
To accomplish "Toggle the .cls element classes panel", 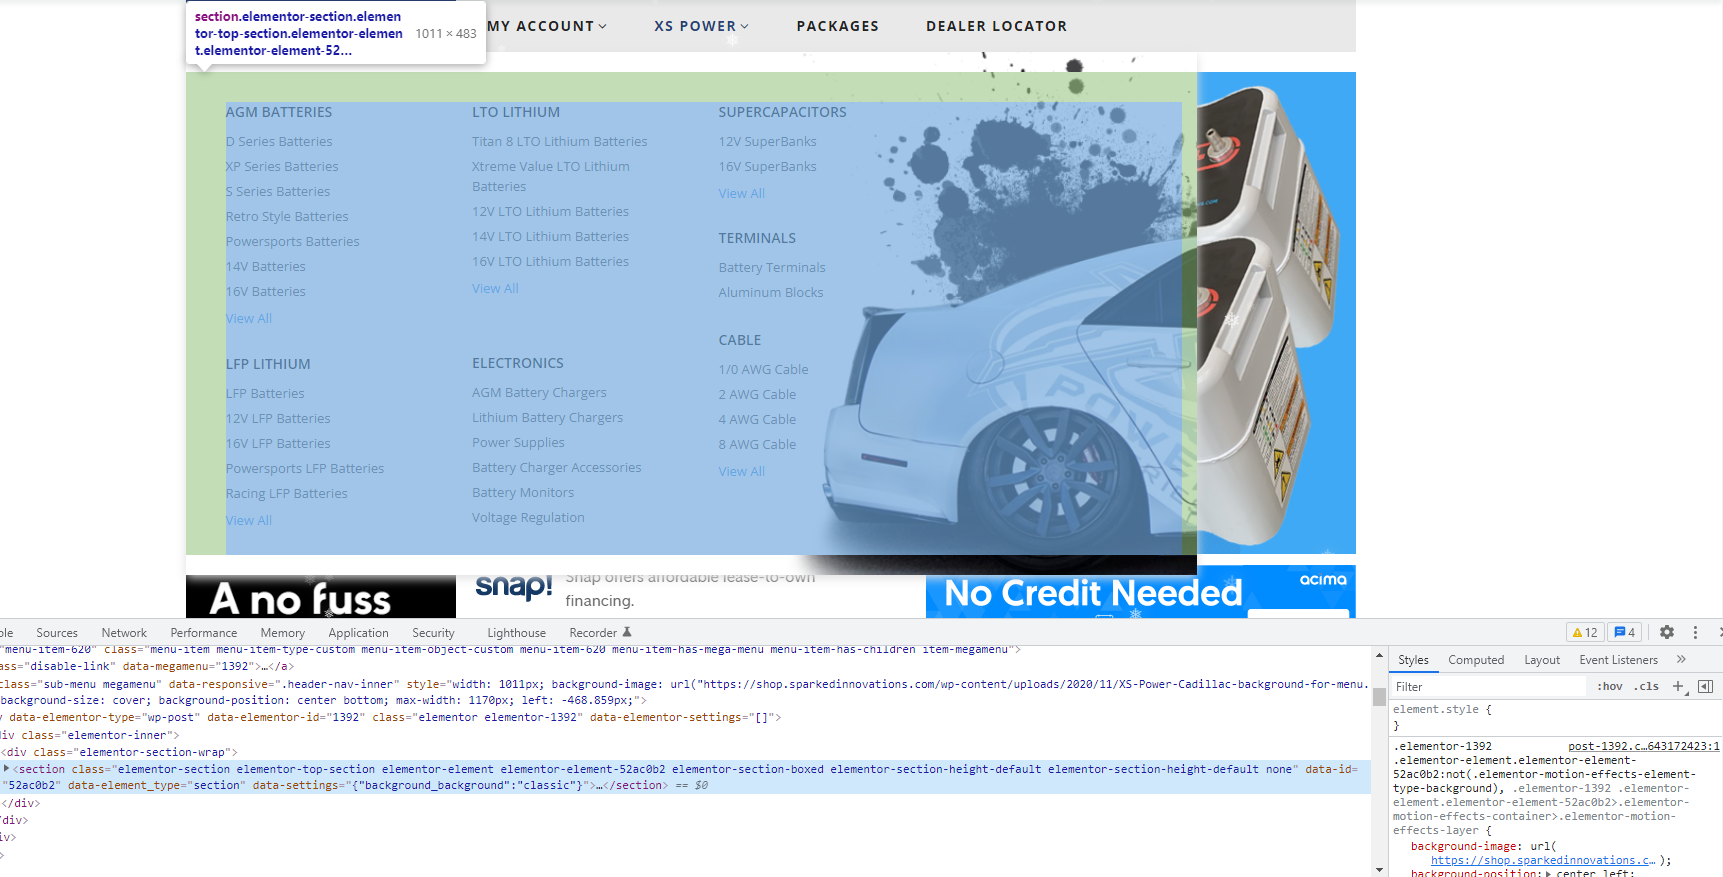I will point(1648,686).
